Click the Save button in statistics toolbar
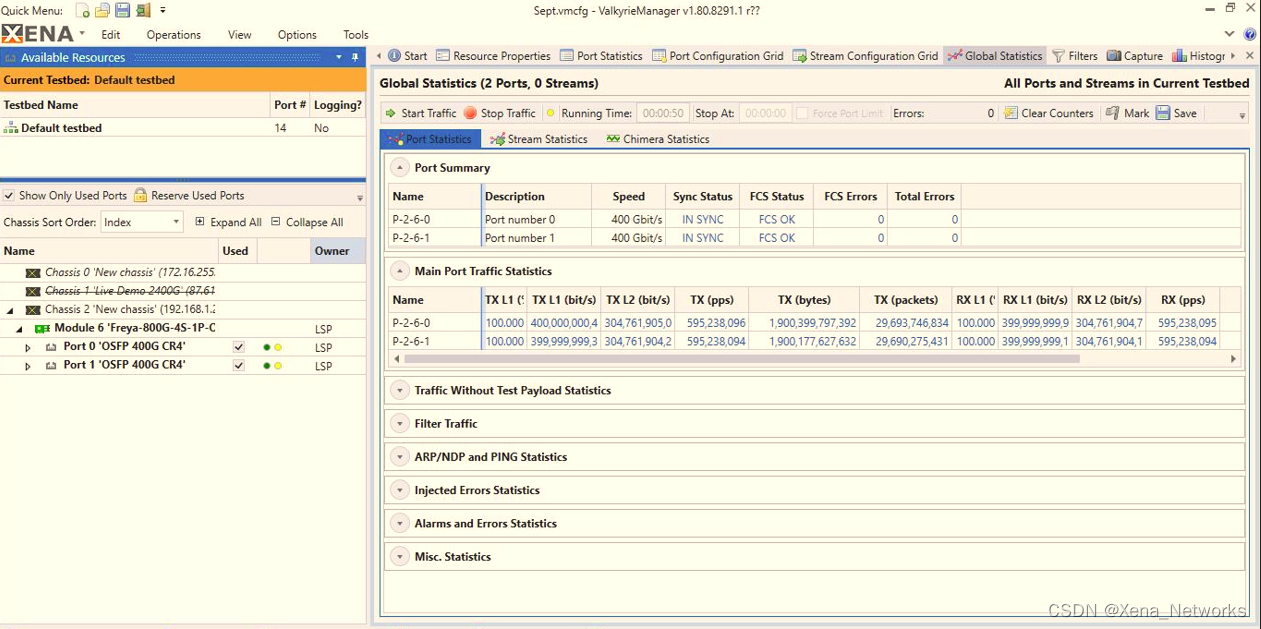This screenshot has height=629, width=1261. [1176, 113]
